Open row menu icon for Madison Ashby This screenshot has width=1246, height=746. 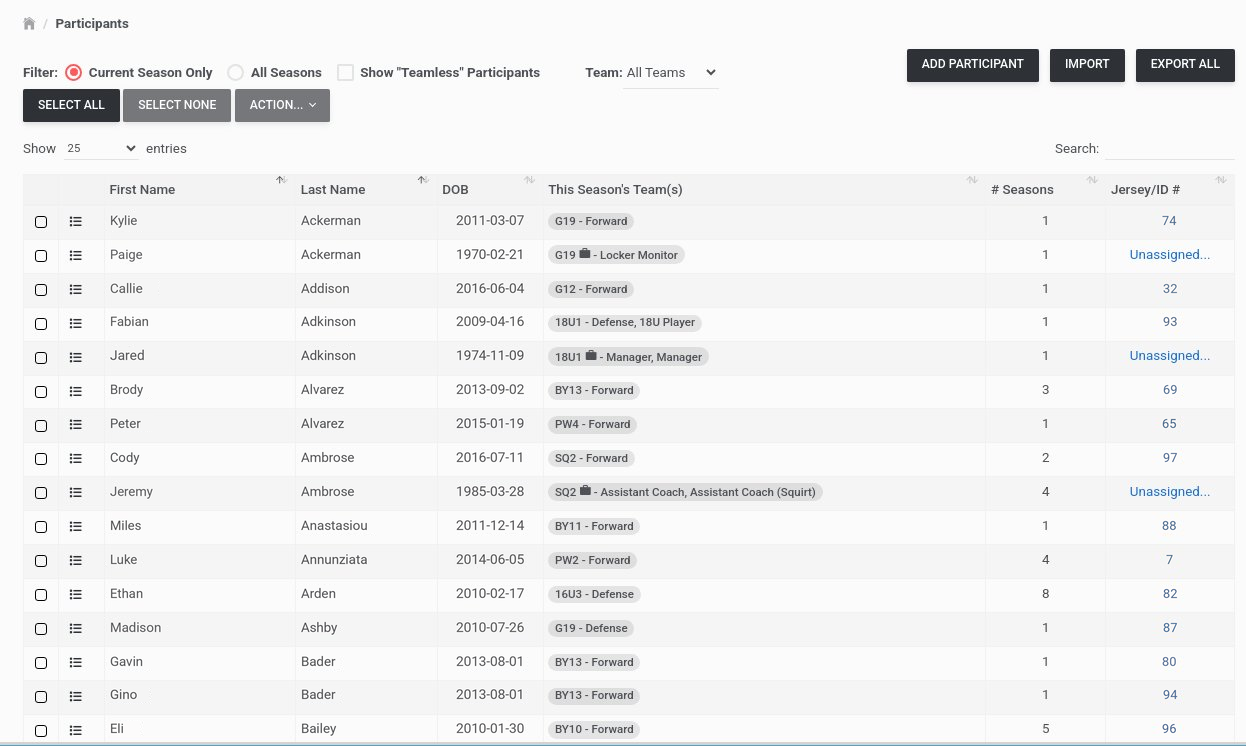[x=75, y=628]
